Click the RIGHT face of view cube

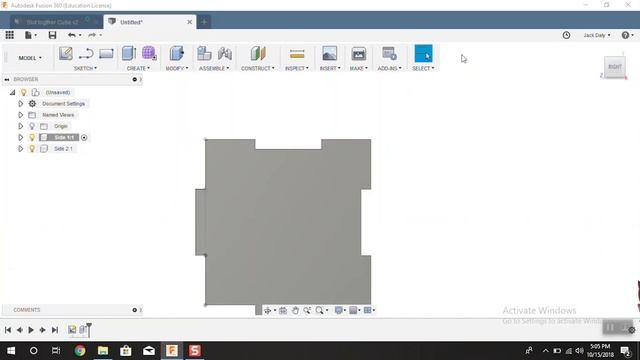(x=614, y=67)
